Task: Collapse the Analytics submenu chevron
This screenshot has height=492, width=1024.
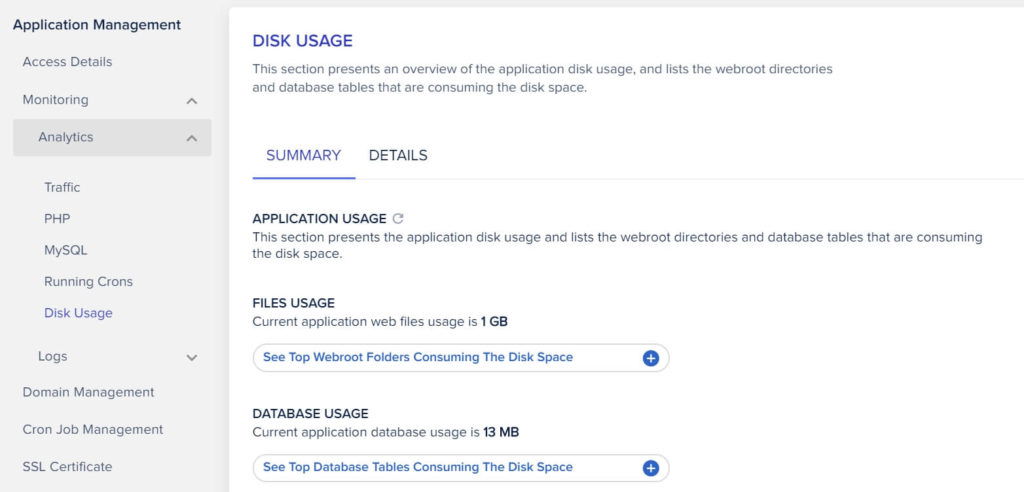Action: [x=191, y=138]
